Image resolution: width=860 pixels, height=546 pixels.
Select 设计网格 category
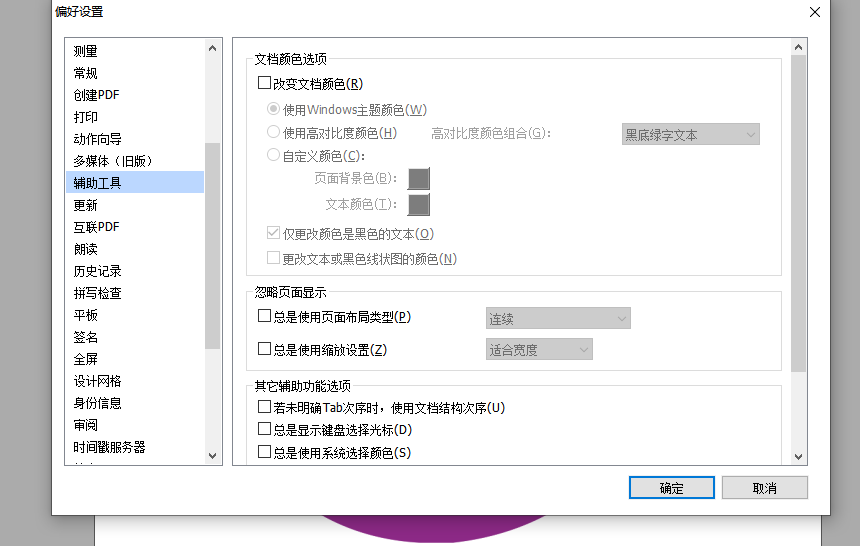[135, 381]
